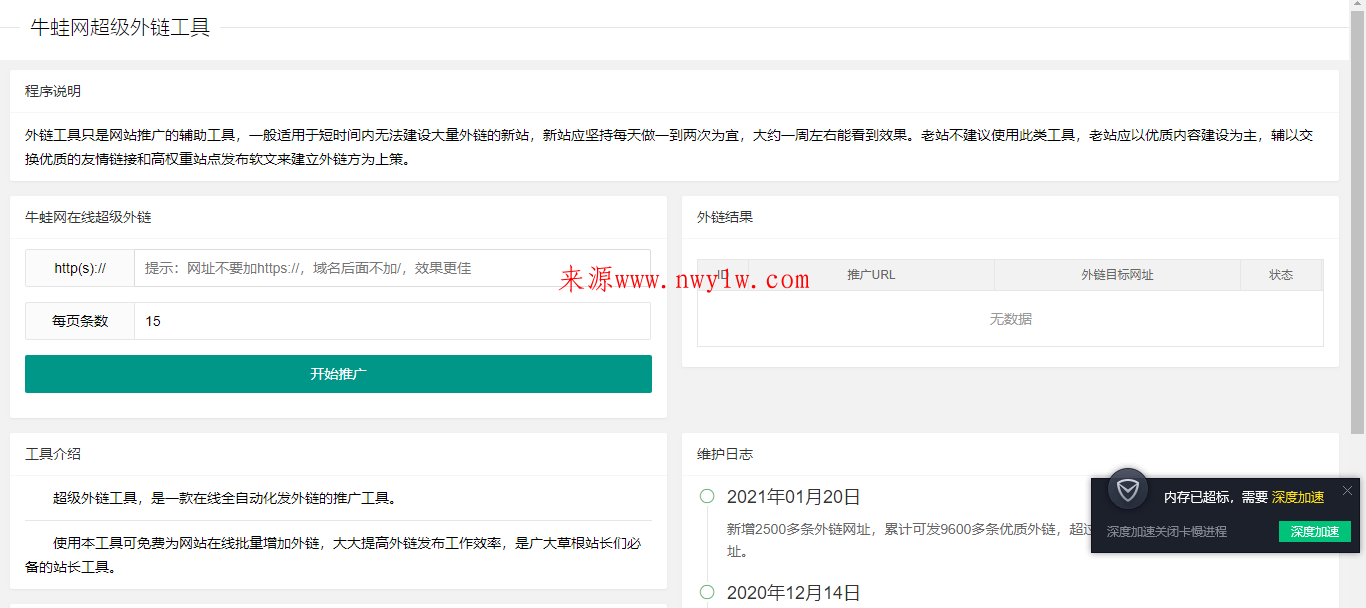The width and height of the screenshot is (1366, 608).
Task: Click the 每页条数 field showing 15
Action: 392,320
